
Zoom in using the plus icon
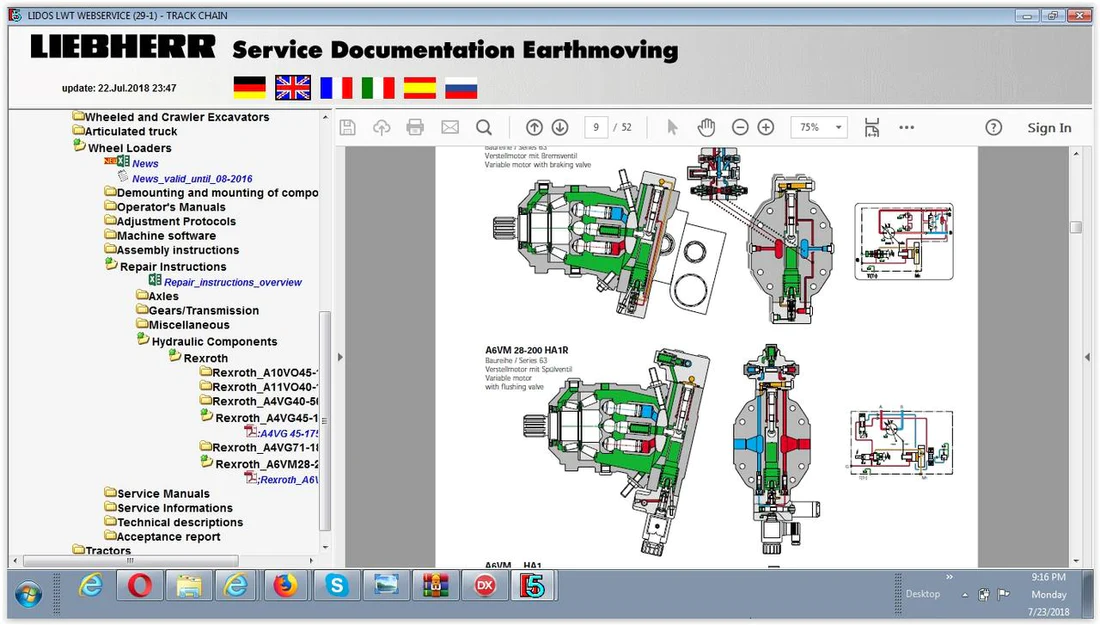coord(766,127)
